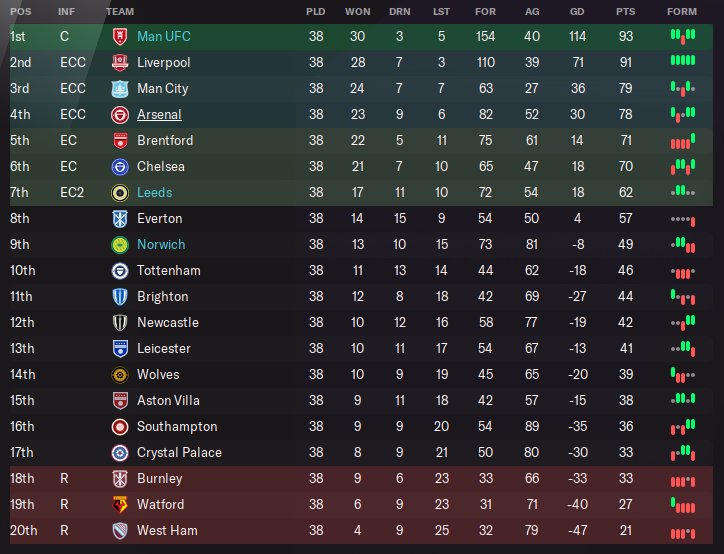This screenshot has height=554, width=724.
Task: Click the Everton club crest
Action: [x=119, y=218]
